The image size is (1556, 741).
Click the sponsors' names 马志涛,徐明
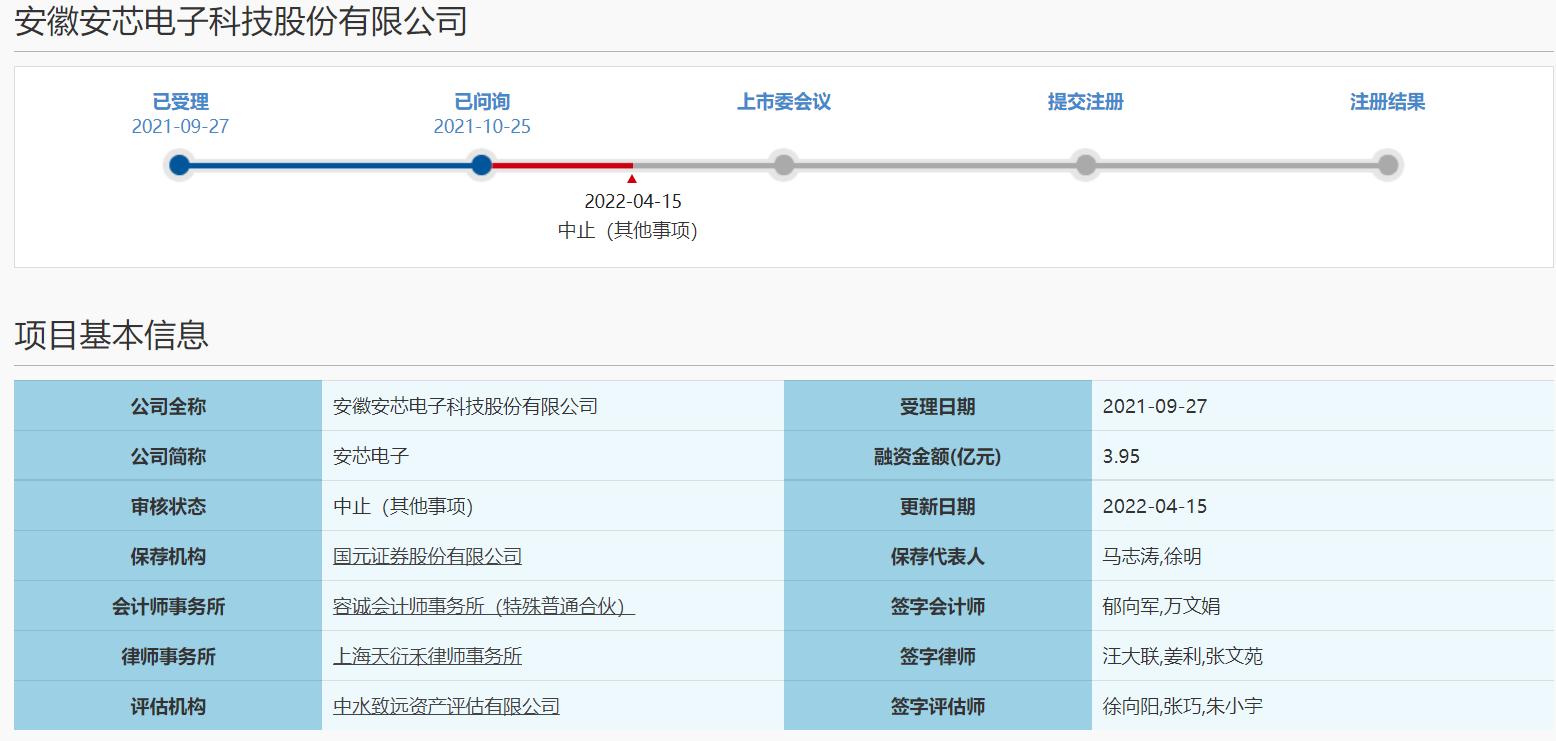(x=1152, y=557)
